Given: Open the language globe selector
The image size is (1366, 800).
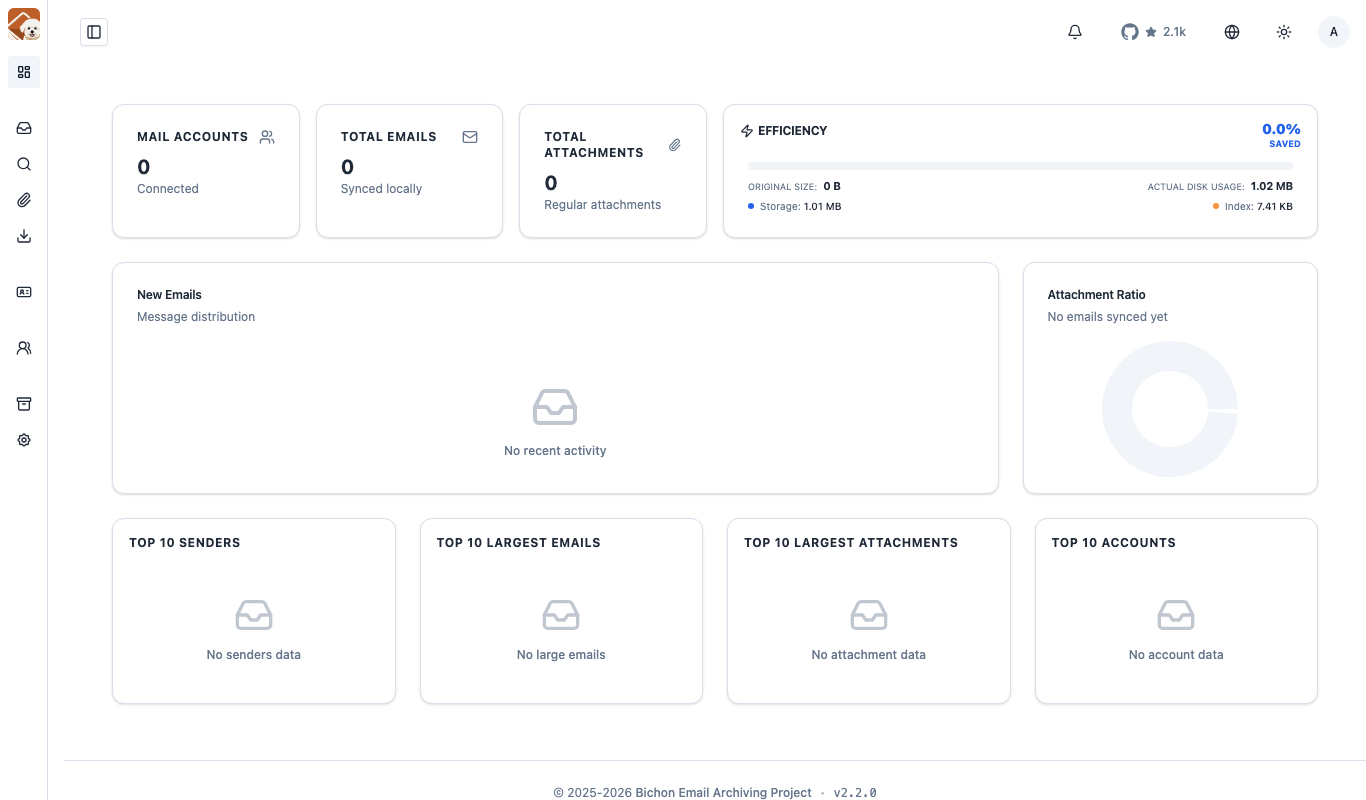Looking at the screenshot, I should [x=1232, y=32].
